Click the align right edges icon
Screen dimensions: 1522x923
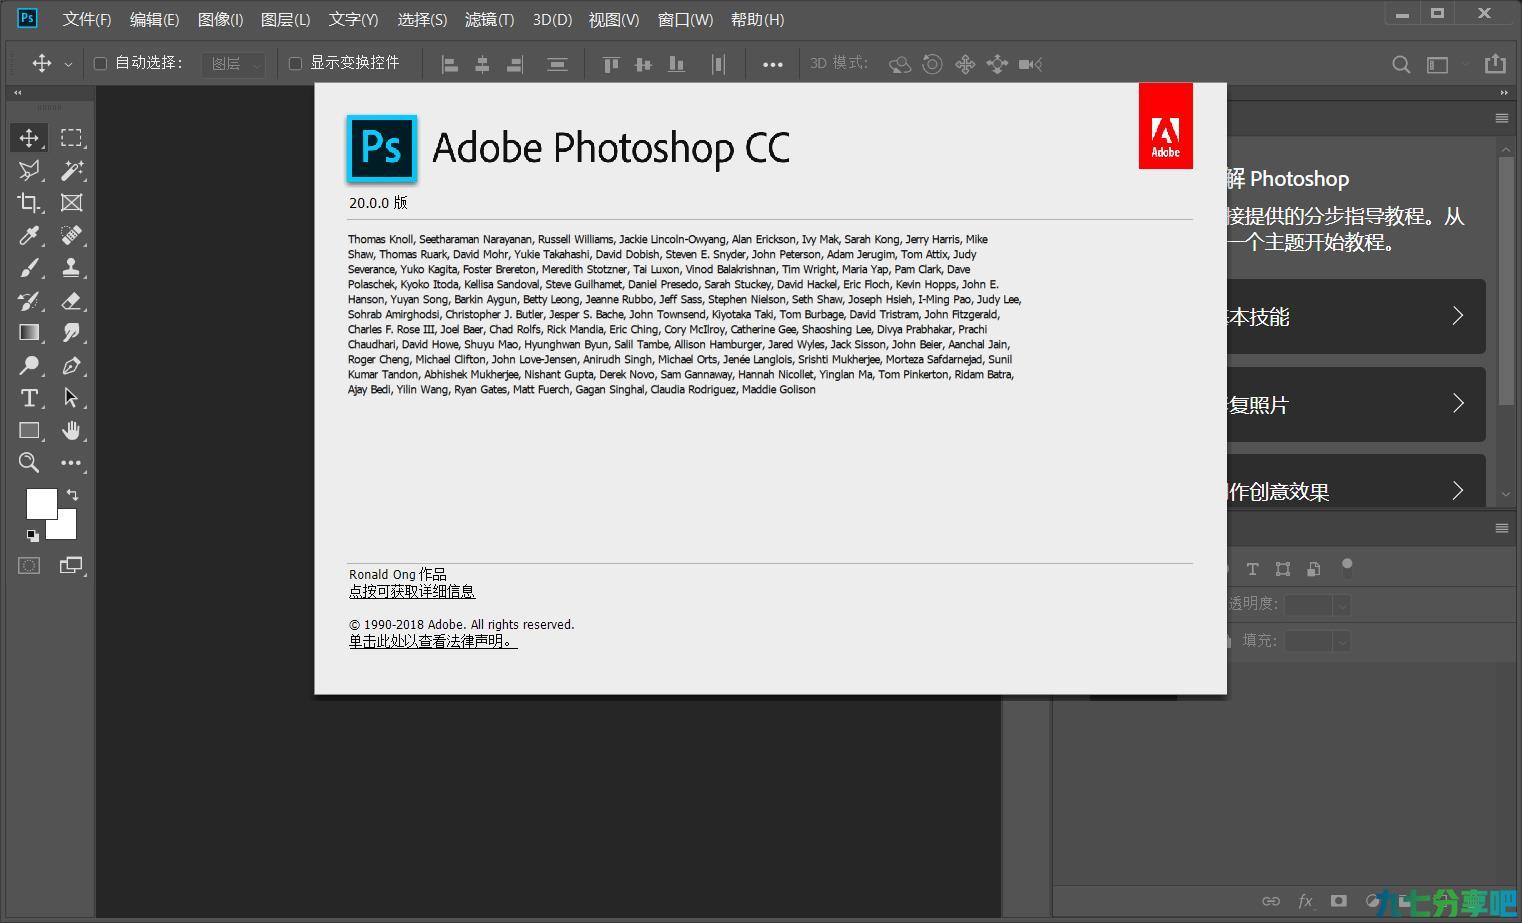tap(514, 64)
